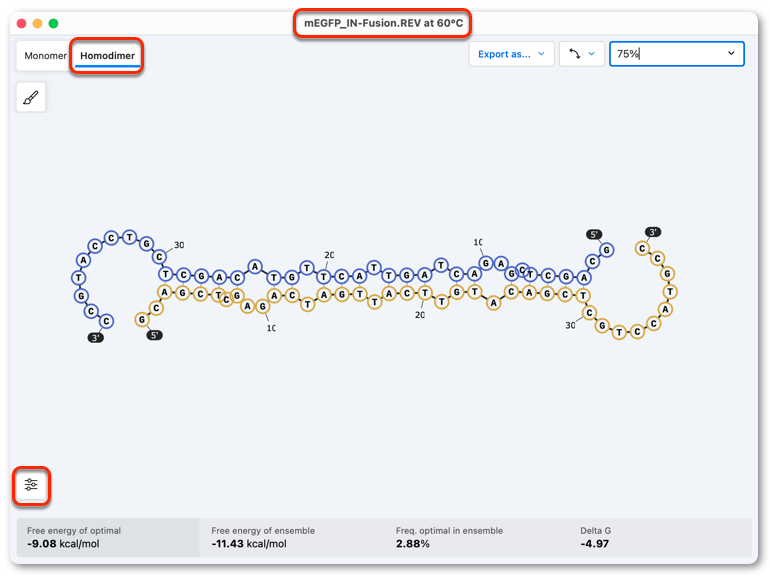The height and width of the screenshot is (575, 769).
Task: Open the display settings sliders icon
Action: [31, 485]
